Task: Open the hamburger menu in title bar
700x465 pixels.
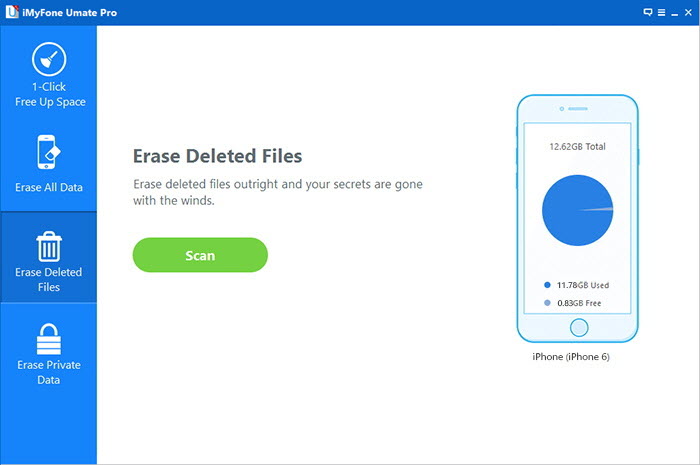Action: coord(662,12)
